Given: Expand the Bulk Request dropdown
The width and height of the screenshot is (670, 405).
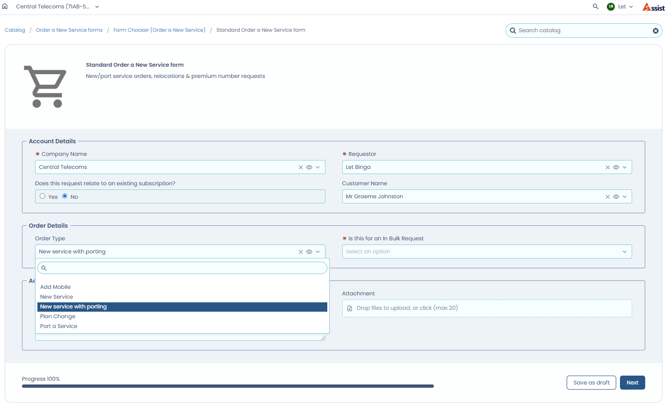Looking at the screenshot, I should [x=487, y=252].
